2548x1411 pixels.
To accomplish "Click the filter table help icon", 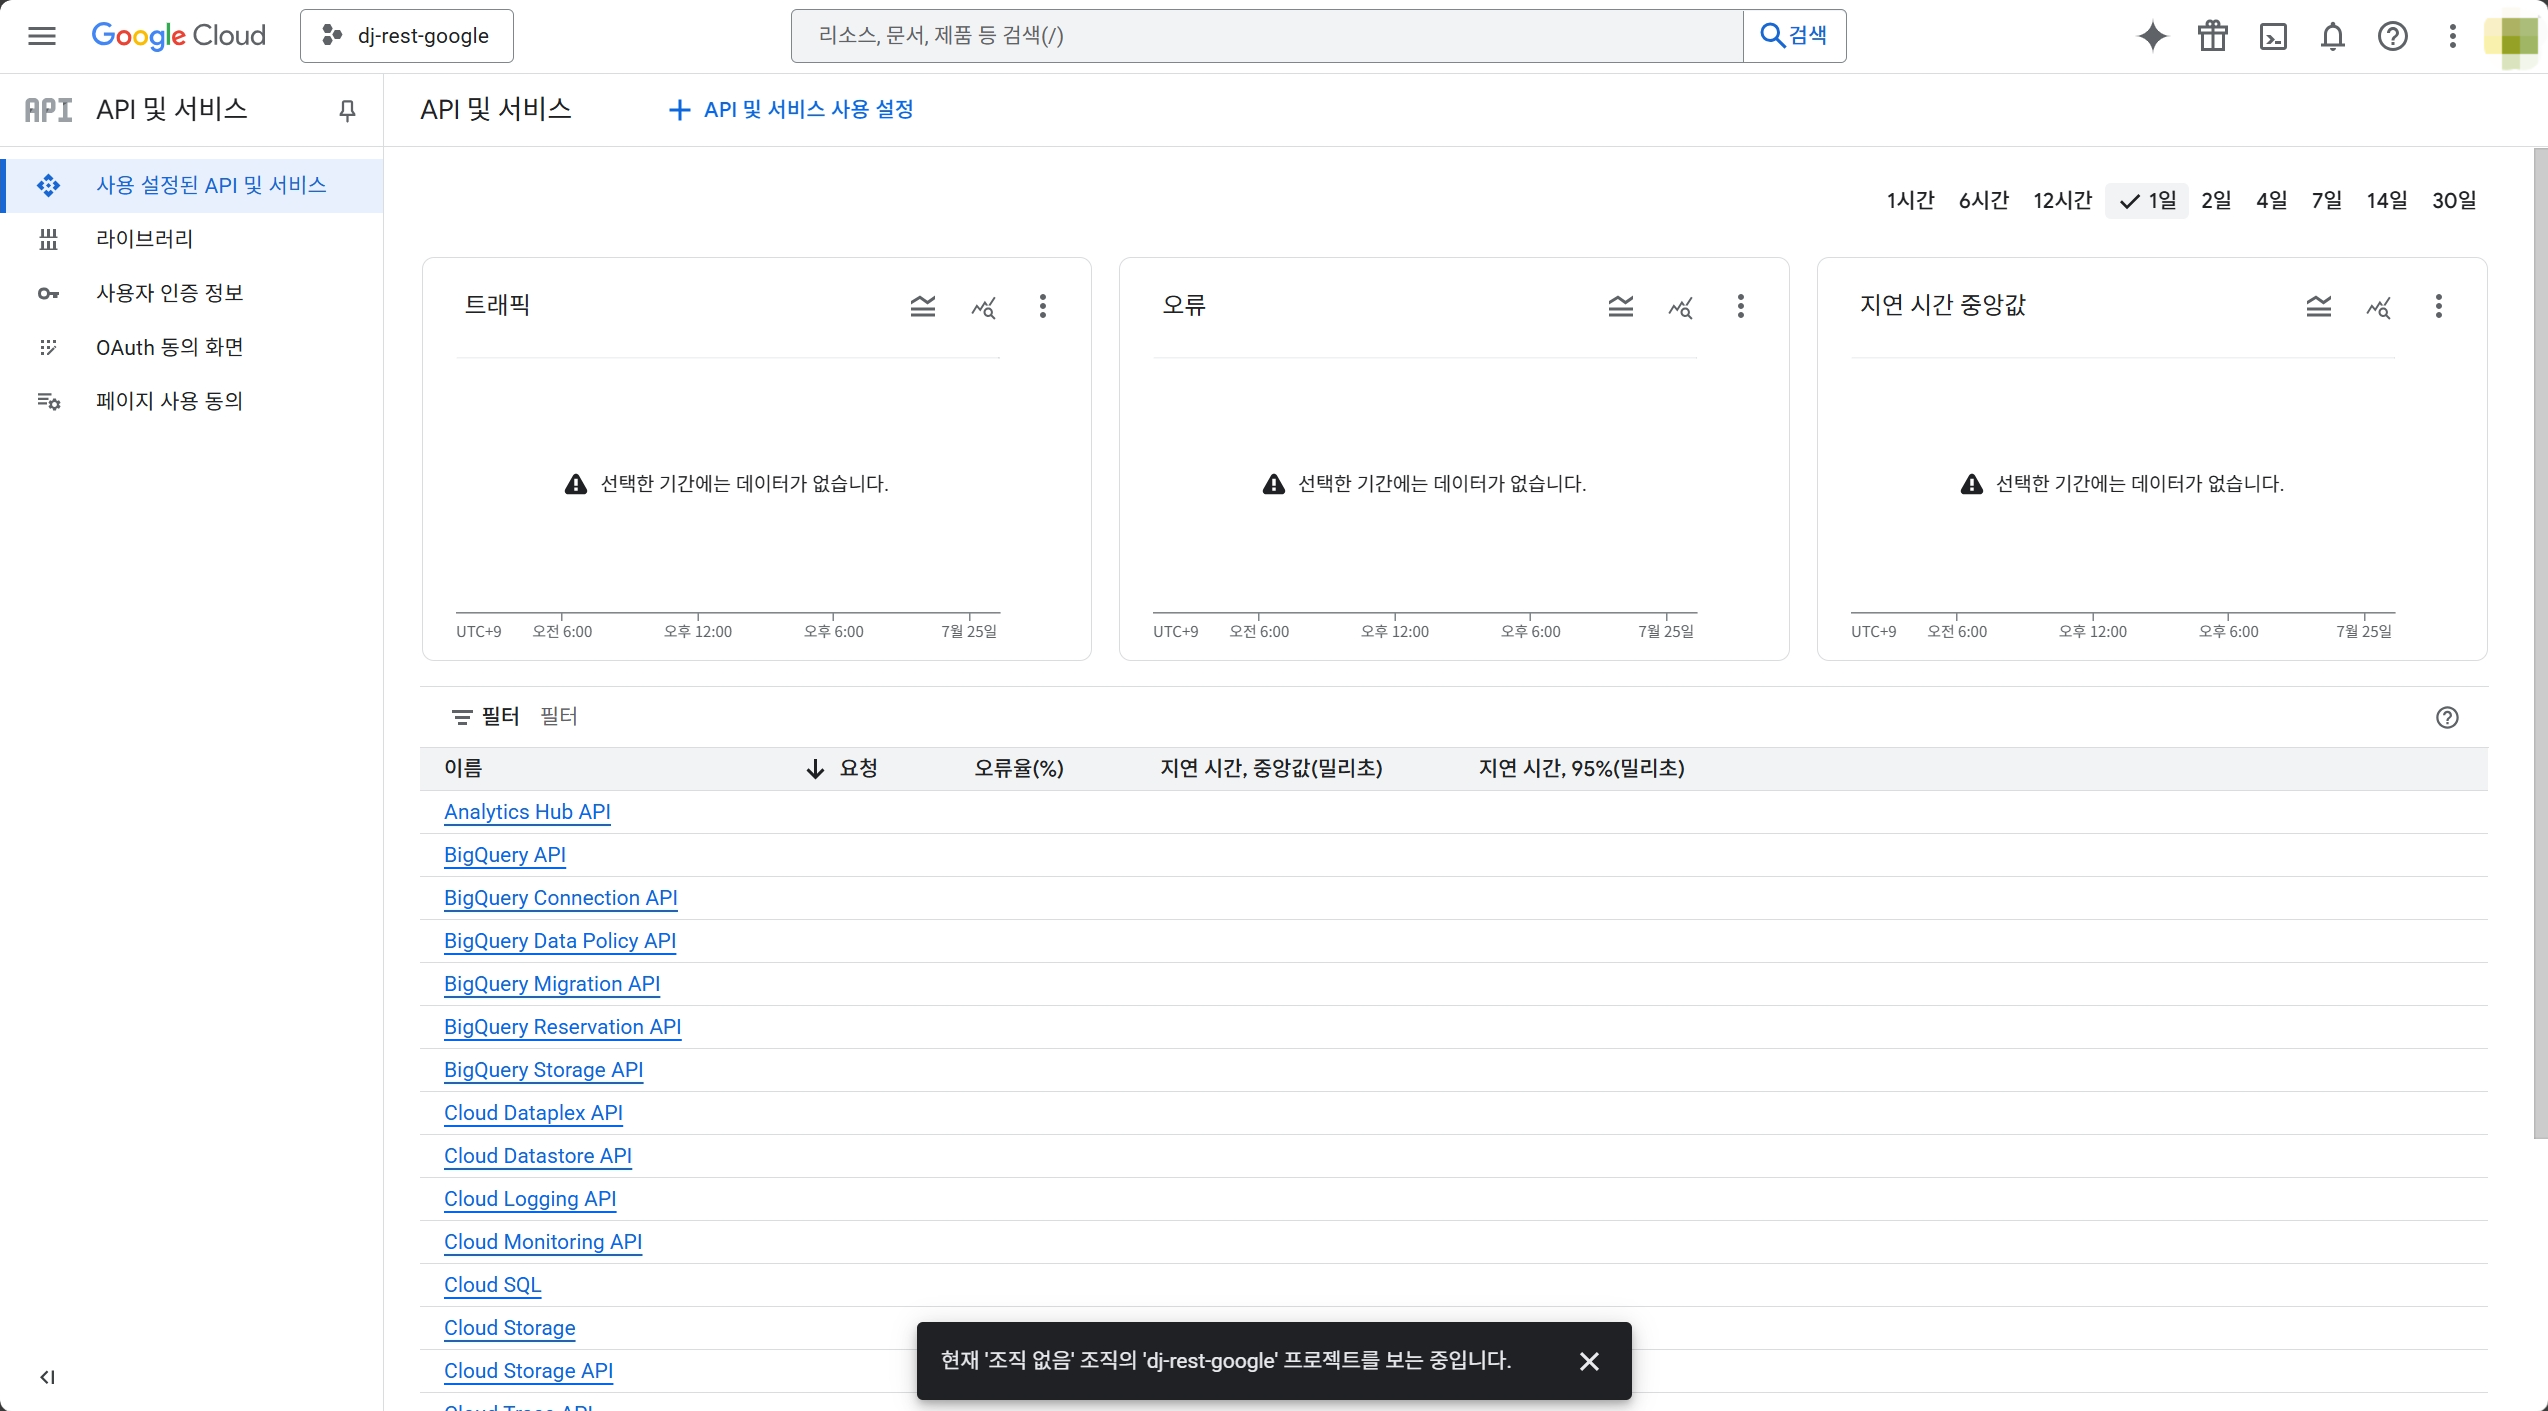I will pos(2446,717).
